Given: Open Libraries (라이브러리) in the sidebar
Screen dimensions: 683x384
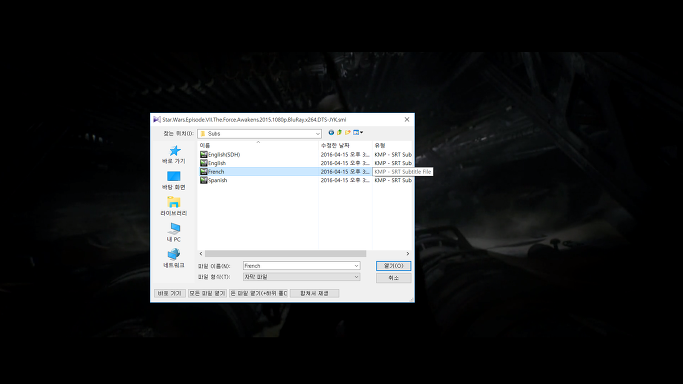Looking at the screenshot, I should 174,206.
